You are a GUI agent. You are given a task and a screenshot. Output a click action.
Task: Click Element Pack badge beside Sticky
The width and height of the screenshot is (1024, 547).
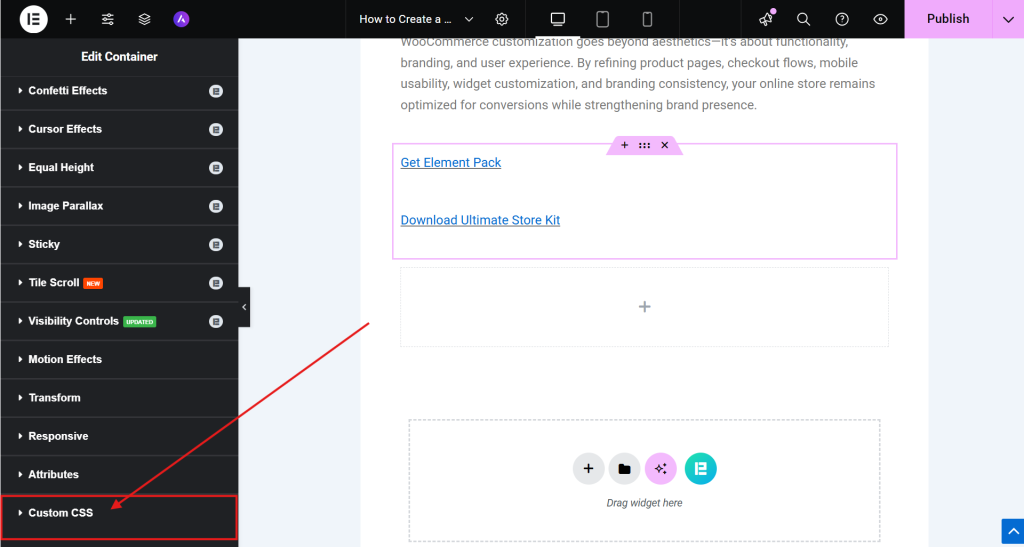[x=216, y=245]
